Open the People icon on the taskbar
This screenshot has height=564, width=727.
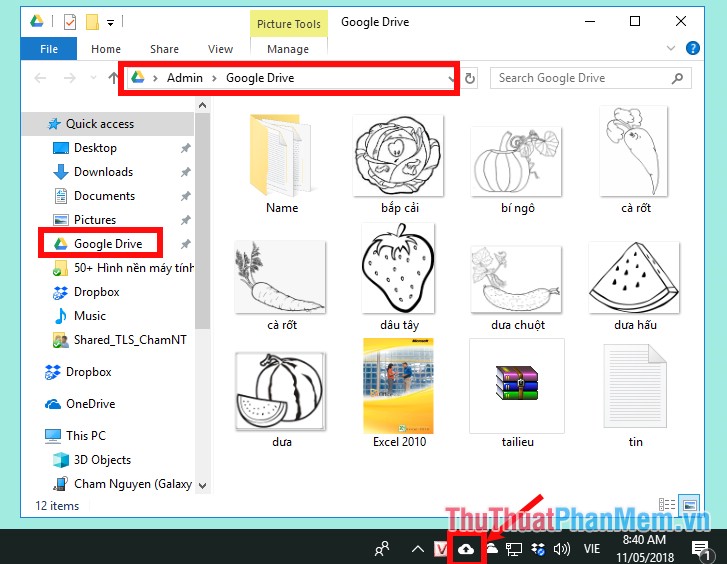[x=382, y=549]
